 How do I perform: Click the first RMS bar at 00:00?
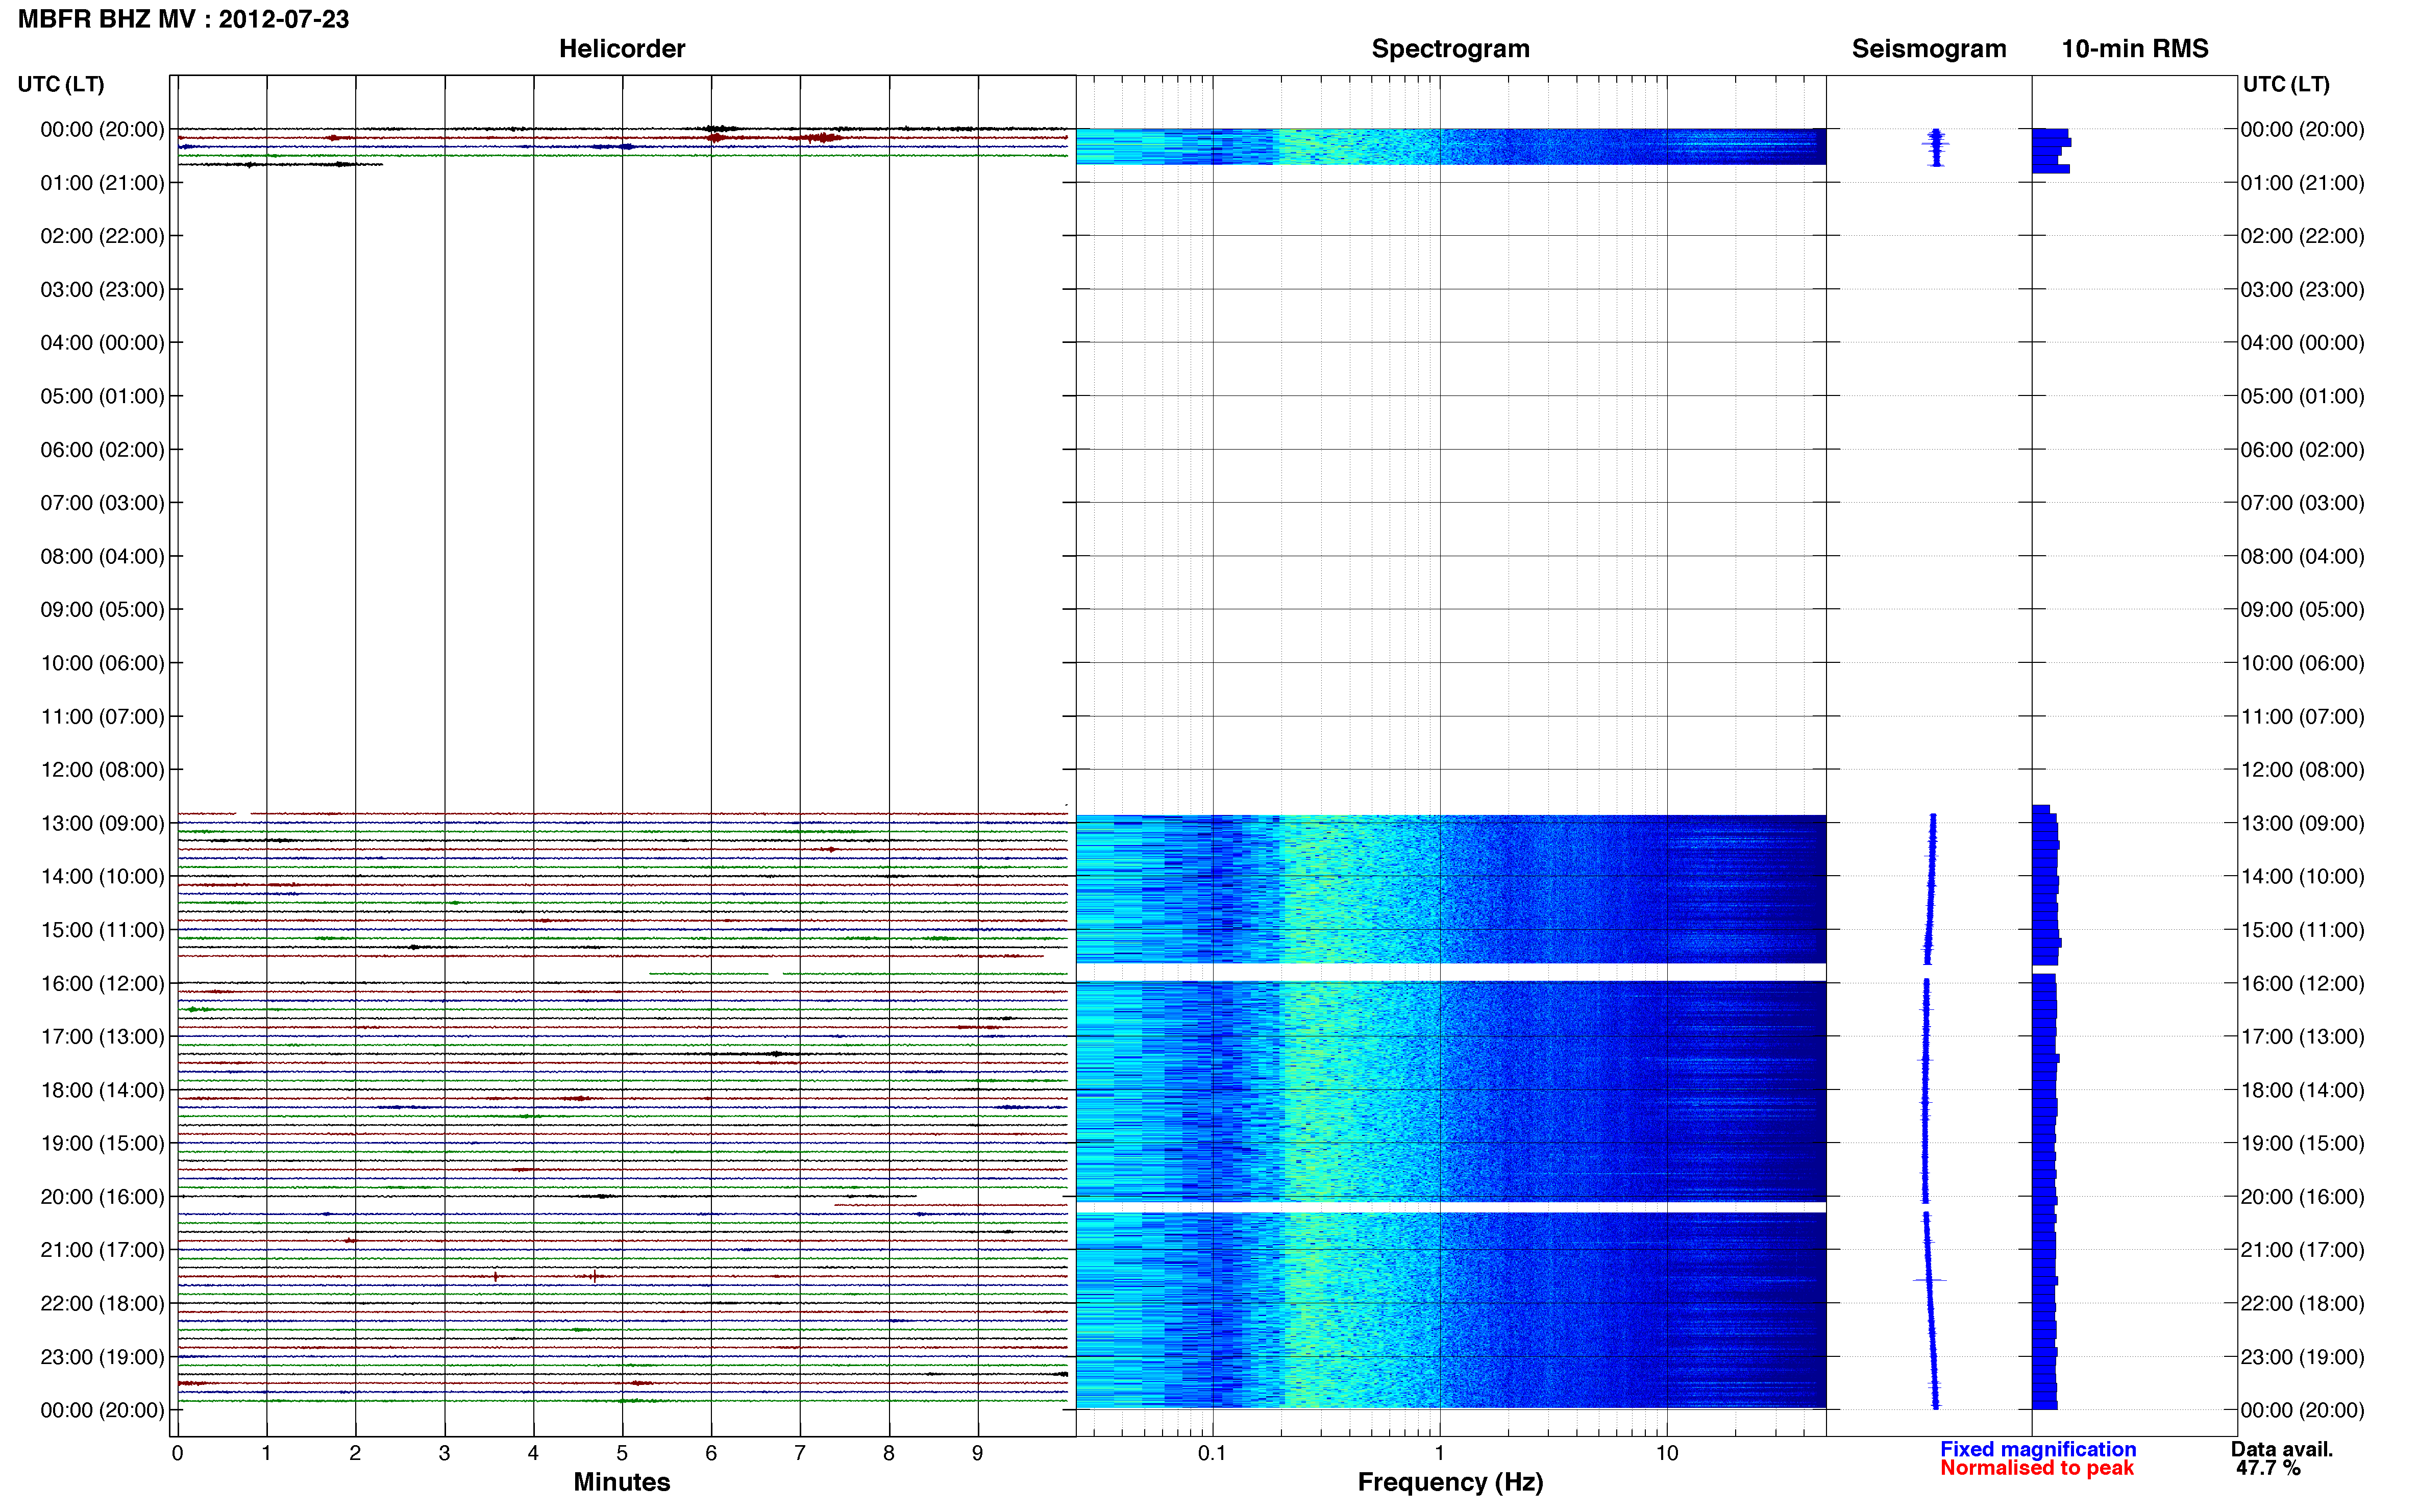[2050, 133]
